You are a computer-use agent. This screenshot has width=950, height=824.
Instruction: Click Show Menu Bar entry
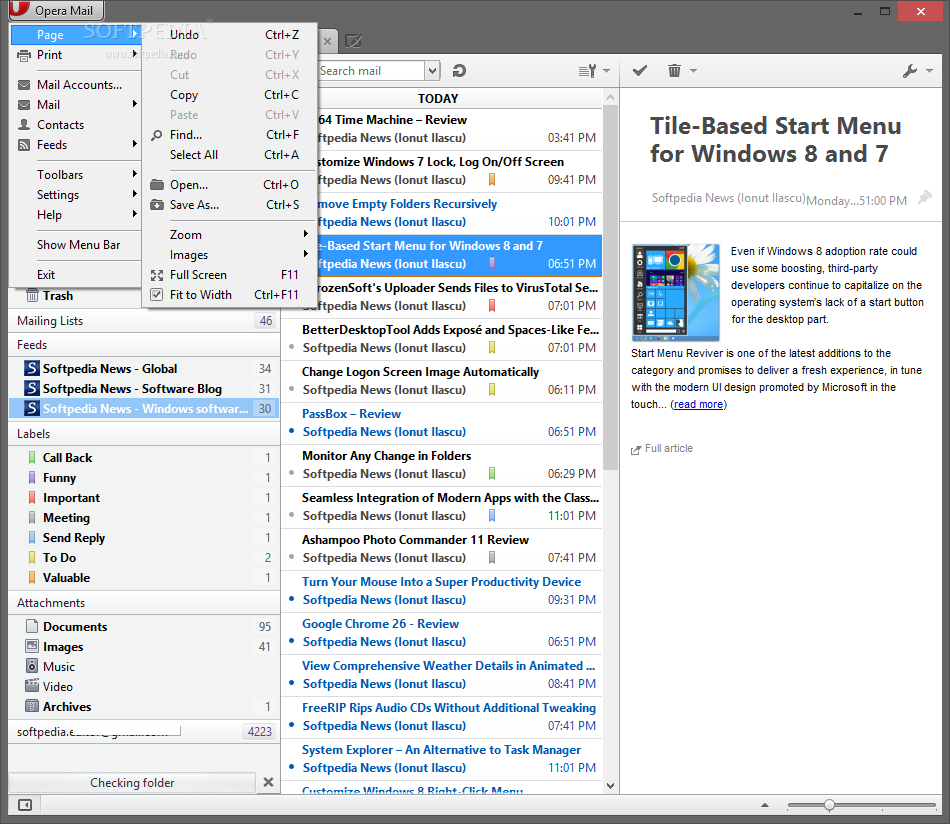76,245
